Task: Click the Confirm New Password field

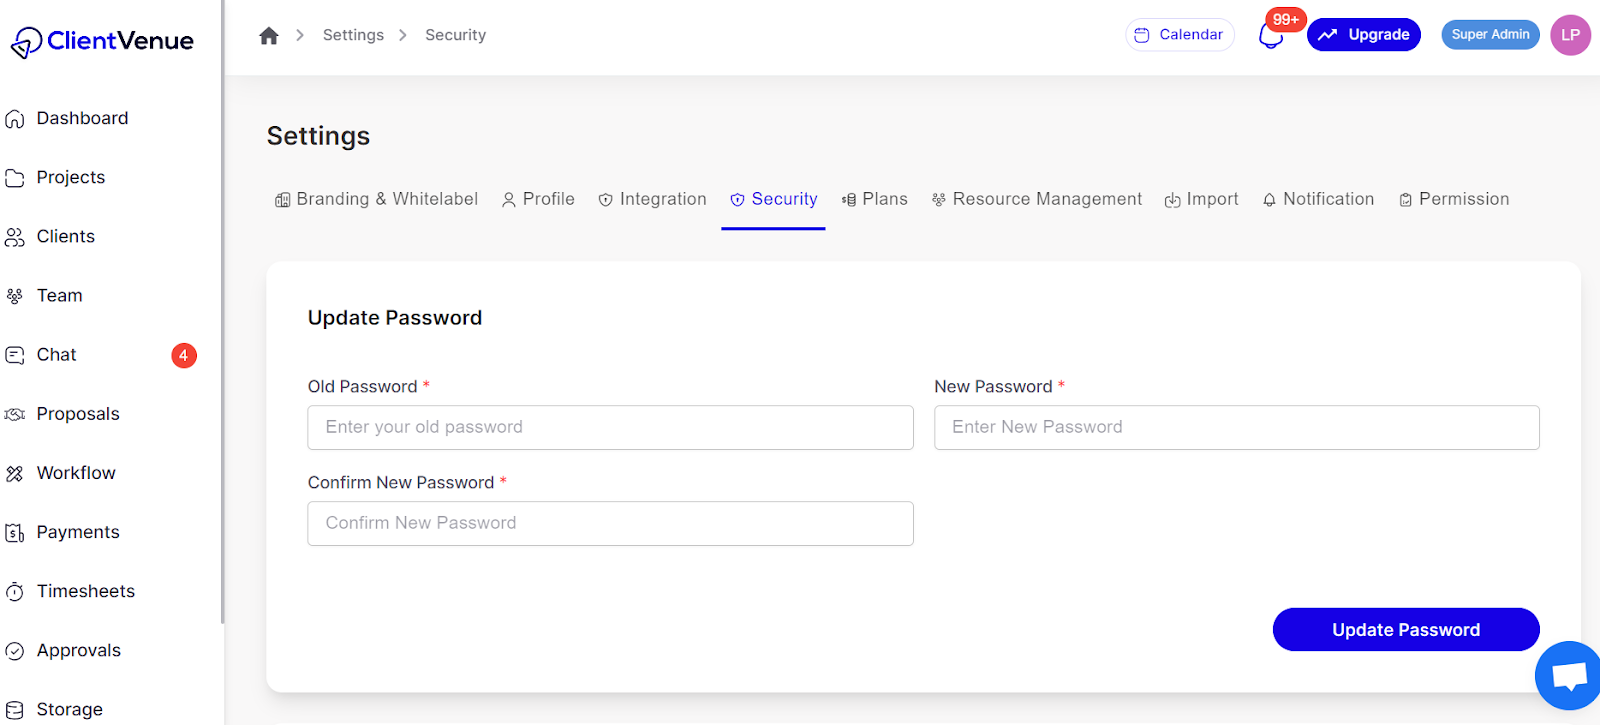Action: (610, 523)
